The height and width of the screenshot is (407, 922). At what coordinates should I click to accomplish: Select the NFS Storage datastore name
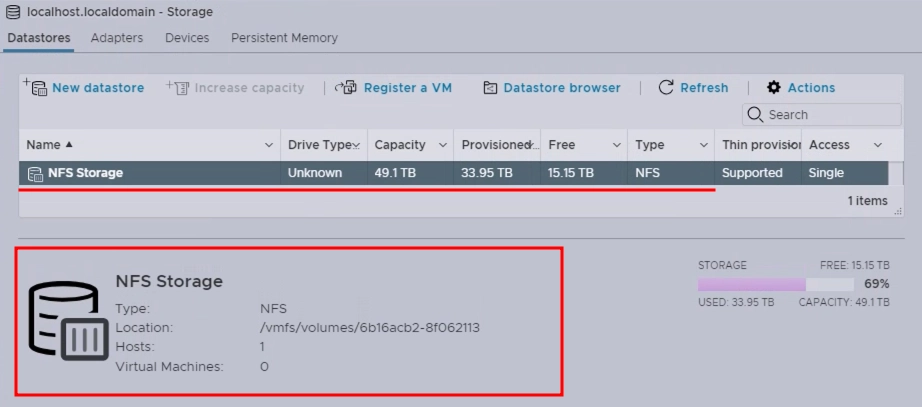pos(85,173)
